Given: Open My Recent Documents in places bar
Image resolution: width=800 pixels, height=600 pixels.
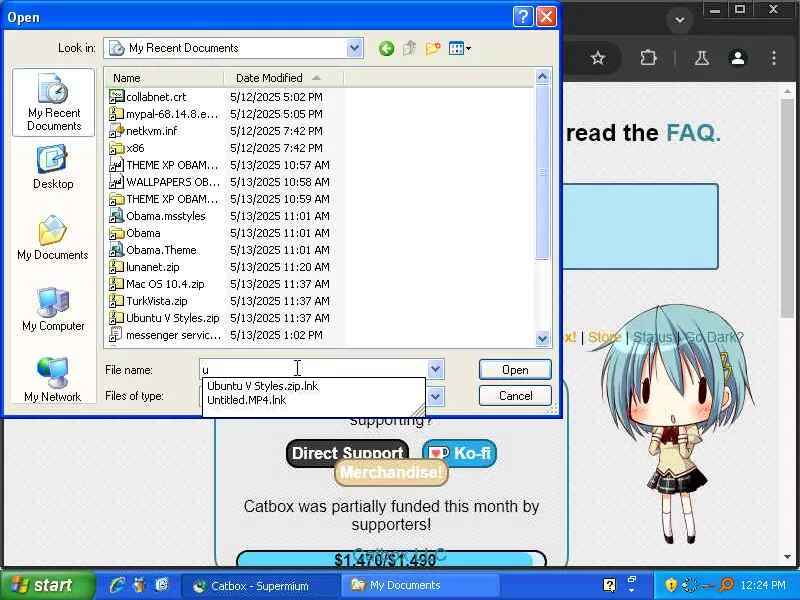Looking at the screenshot, I should tap(54, 103).
